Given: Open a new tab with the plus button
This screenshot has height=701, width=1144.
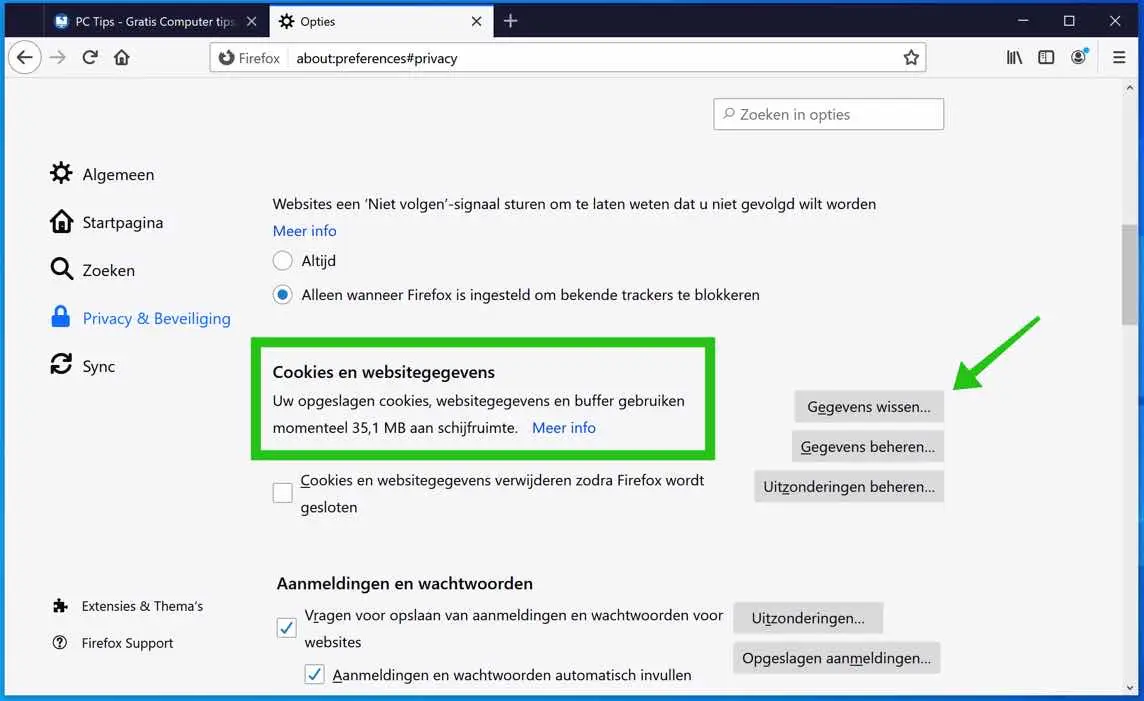Looking at the screenshot, I should [511, 21].
